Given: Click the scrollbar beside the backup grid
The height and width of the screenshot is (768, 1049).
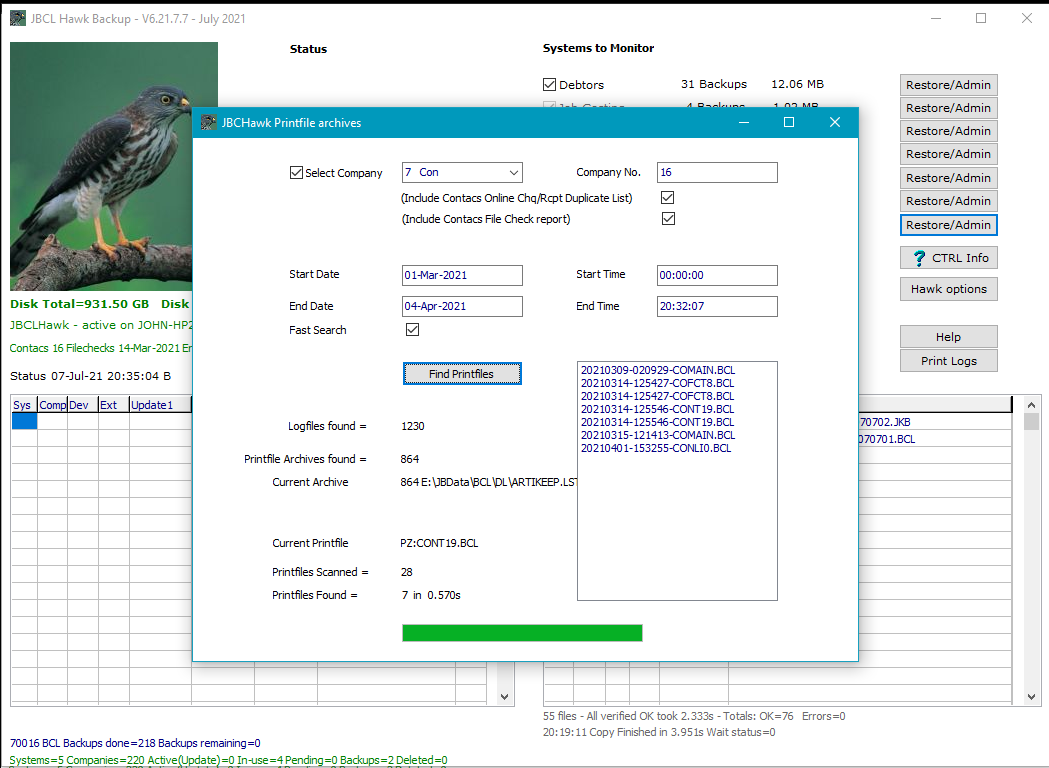Looking at the screenshot, I should click(x=1031, y=550).
